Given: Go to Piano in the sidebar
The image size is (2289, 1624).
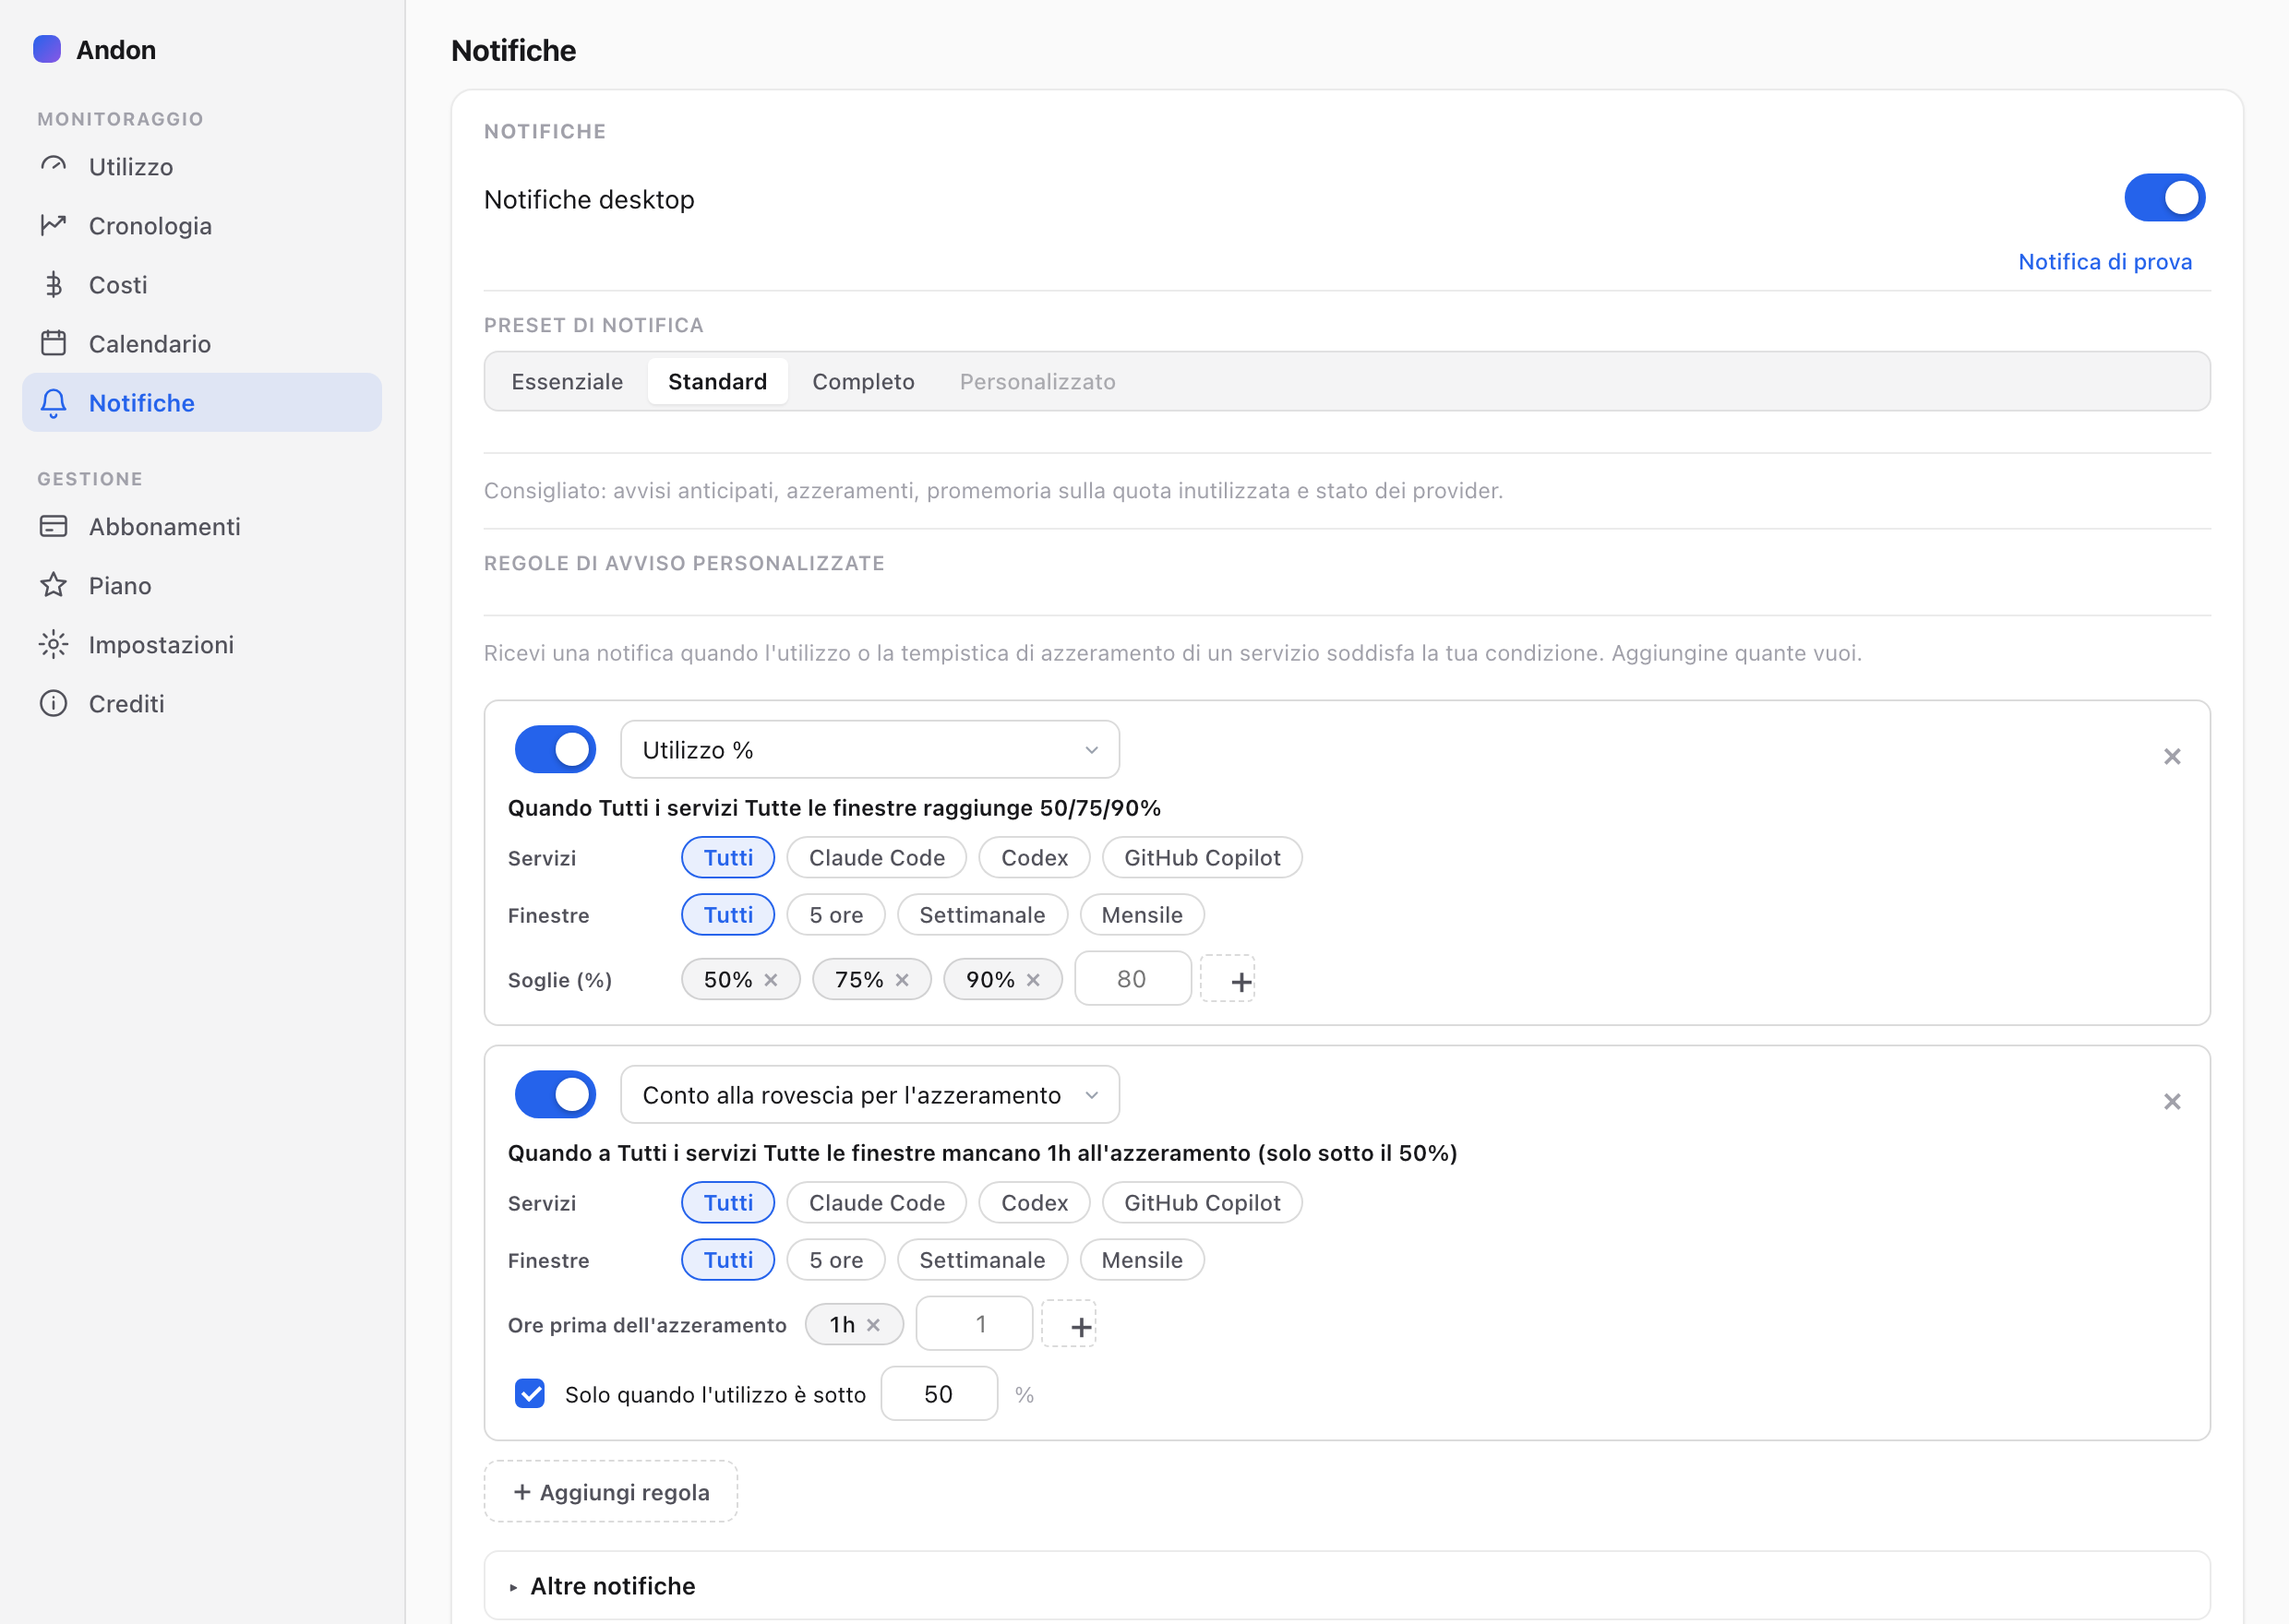Looking at the screenshot, I should click(202, 585).
